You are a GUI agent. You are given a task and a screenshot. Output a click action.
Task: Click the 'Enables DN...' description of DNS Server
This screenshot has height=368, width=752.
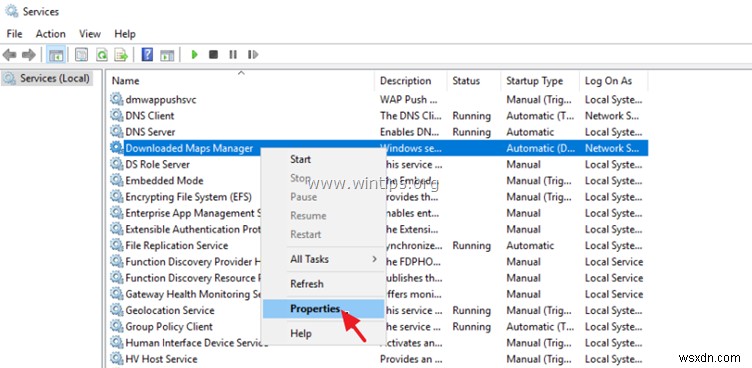(409, 131)
